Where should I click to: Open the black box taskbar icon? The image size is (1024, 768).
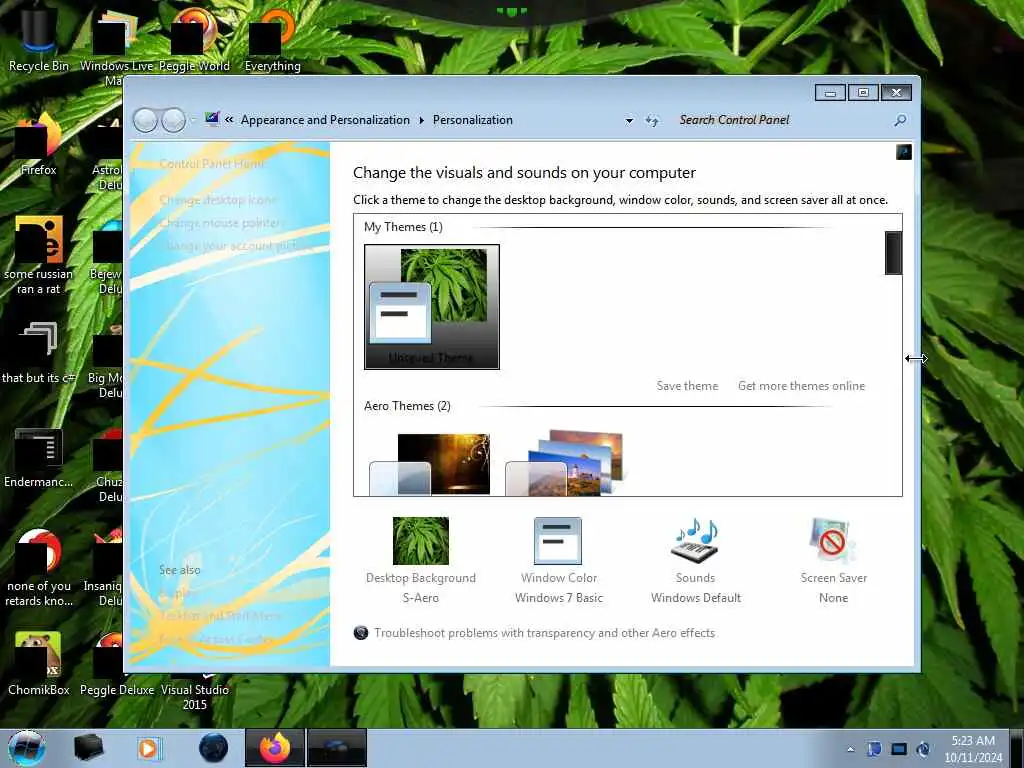(88, 748)
